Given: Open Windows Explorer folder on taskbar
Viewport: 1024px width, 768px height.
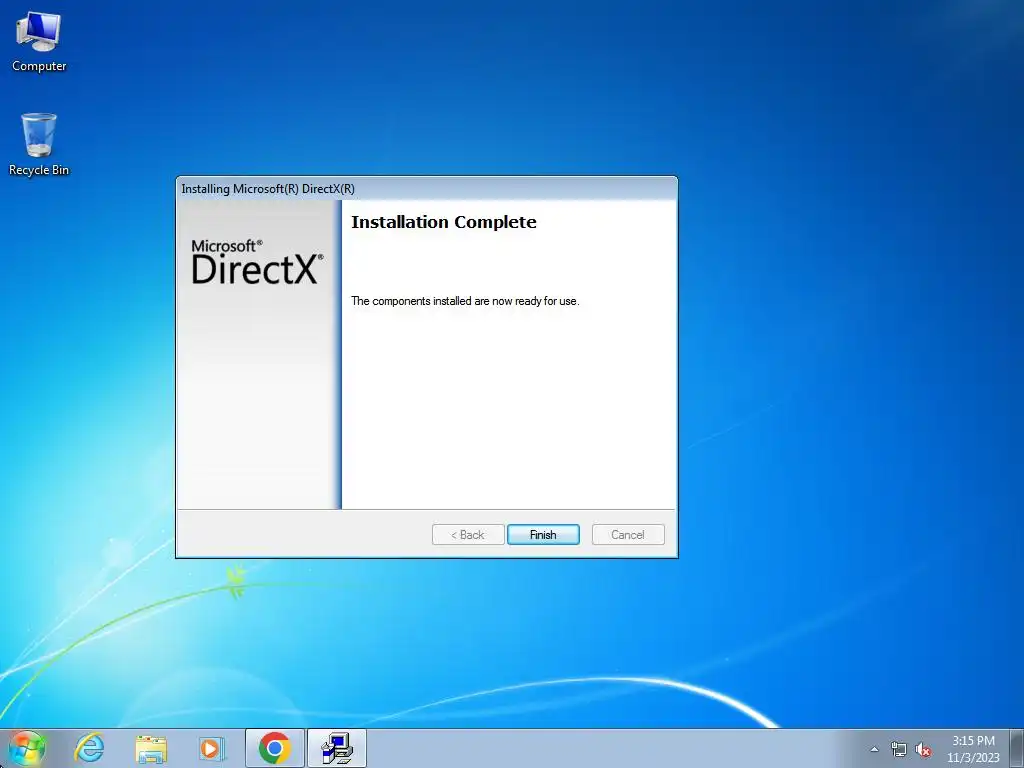Looking at the screenshot, I should (151, 748).
